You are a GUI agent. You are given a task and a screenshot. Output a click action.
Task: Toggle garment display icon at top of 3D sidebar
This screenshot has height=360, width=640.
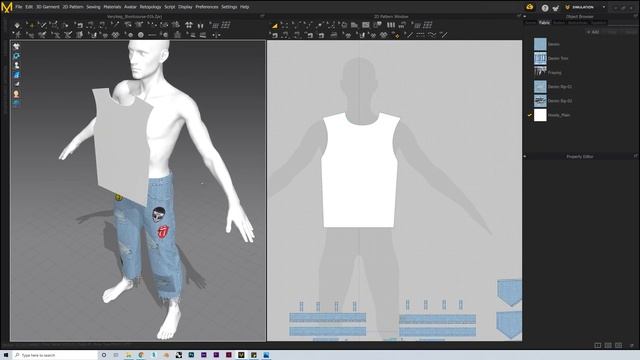tap(16, 46)
